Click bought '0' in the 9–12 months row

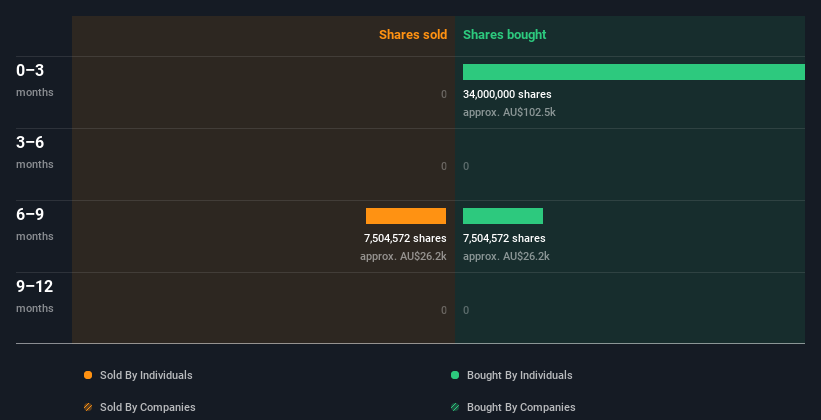click(466, 310)
